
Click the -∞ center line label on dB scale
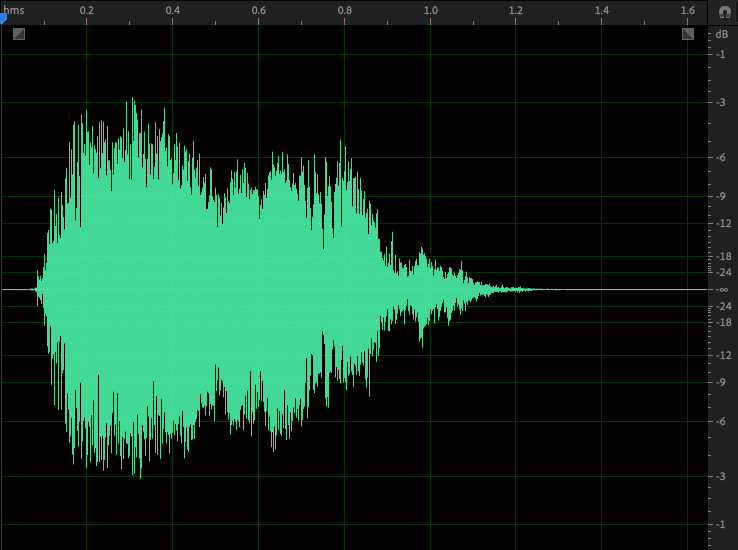[x=722, y=290]
